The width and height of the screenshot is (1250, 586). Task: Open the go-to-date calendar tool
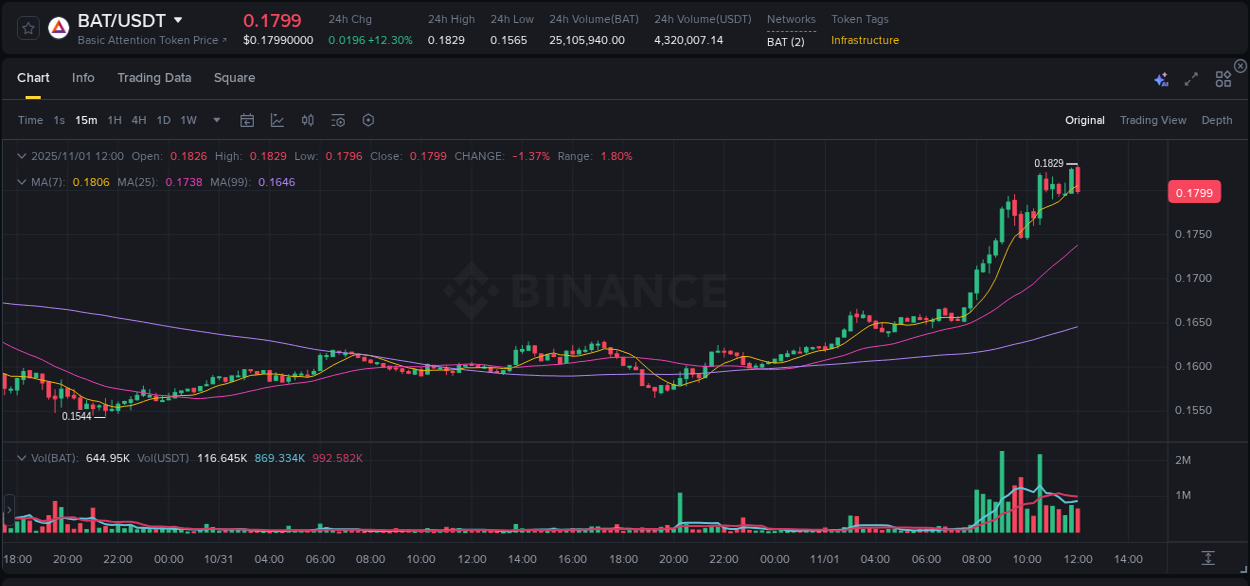click(x=247, y=119)
